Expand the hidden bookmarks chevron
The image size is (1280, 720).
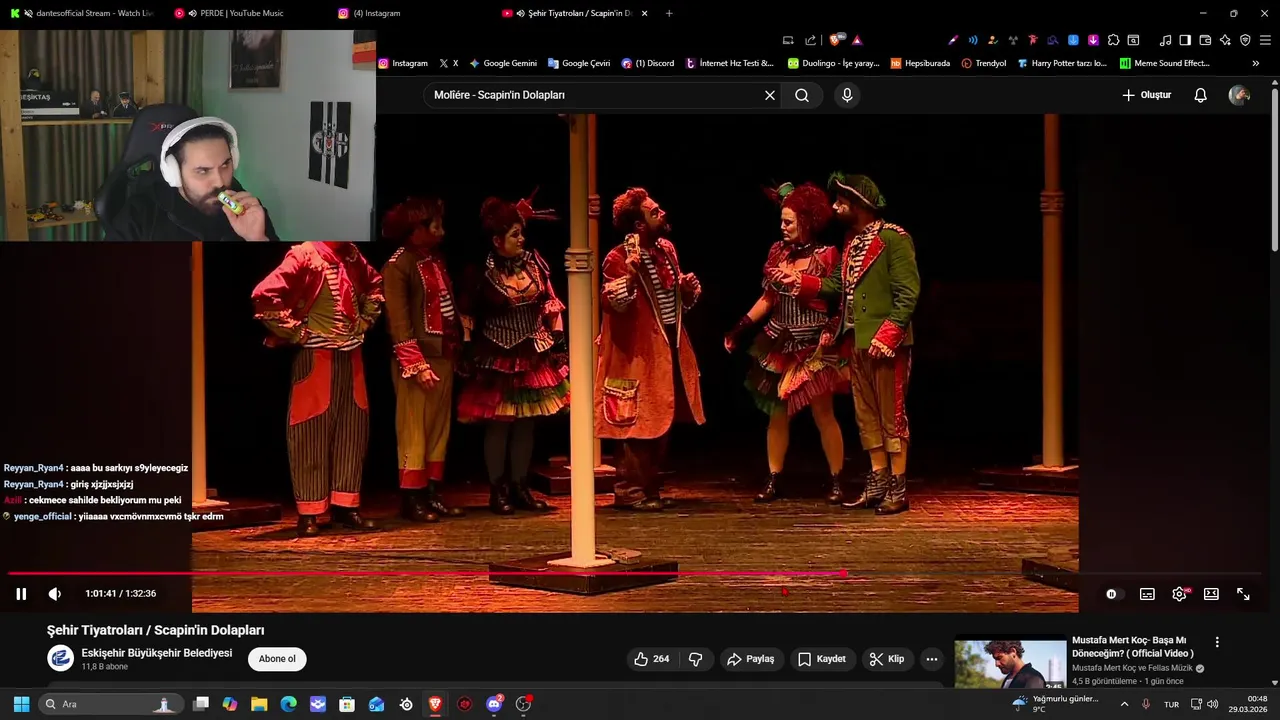click(x=1256, y=63)
